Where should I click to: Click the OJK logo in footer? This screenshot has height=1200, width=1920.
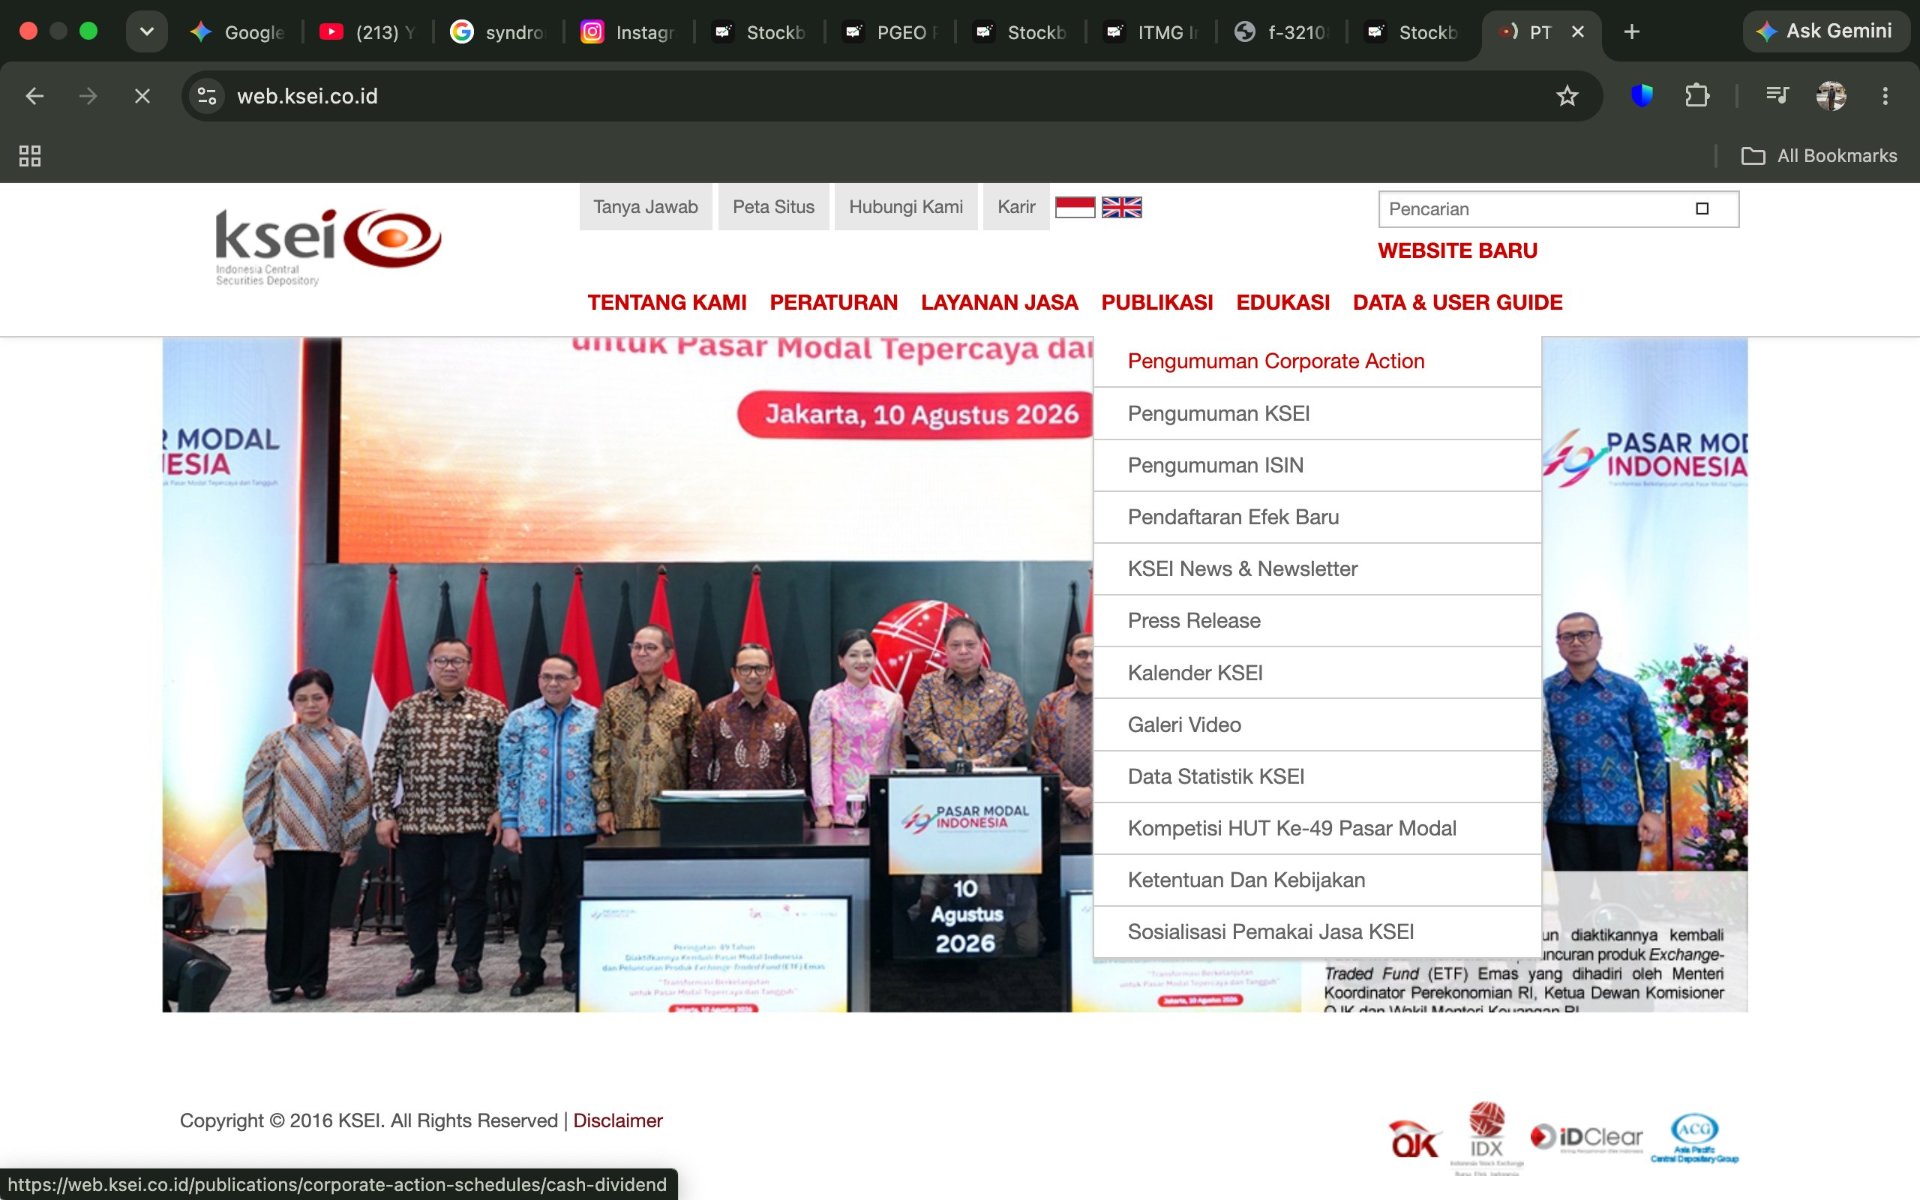(1413, 1139)
